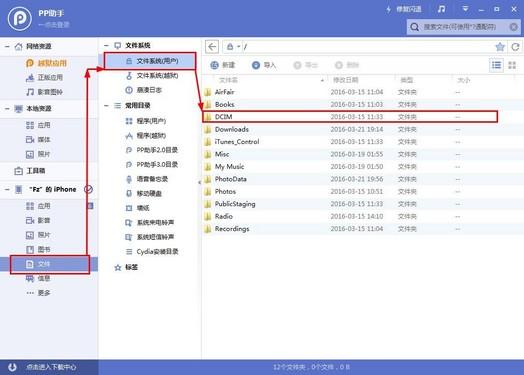Select the iTunes_Control folder row

(363, 142)
